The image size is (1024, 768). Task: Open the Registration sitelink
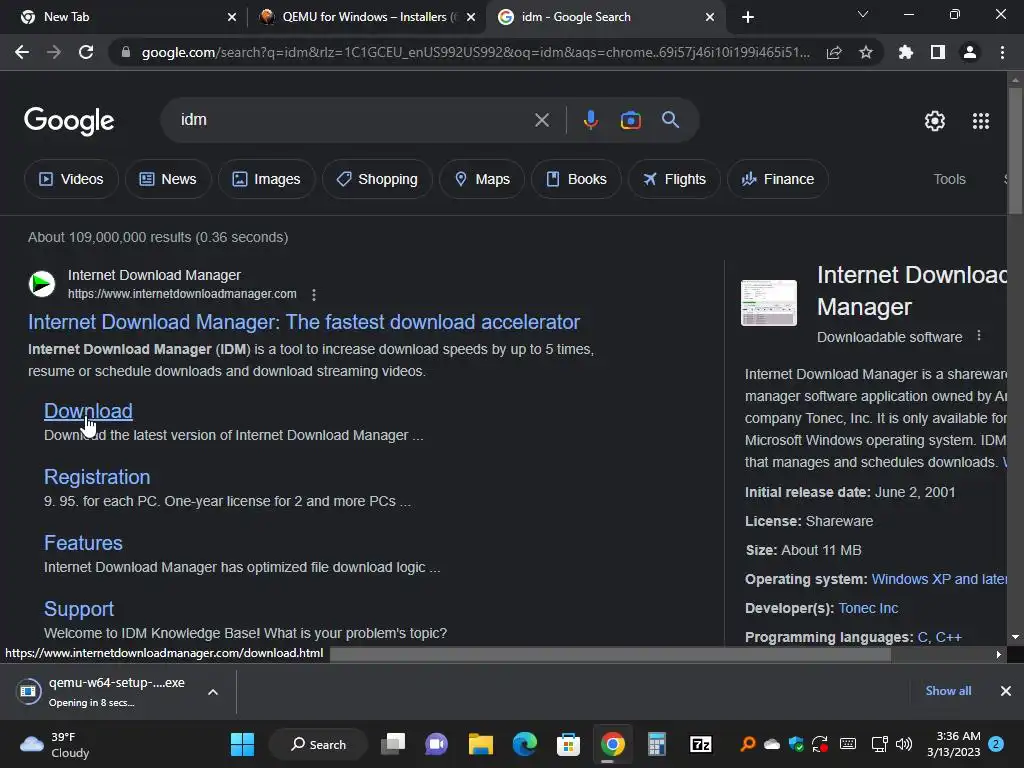click(x=97, y=477)
